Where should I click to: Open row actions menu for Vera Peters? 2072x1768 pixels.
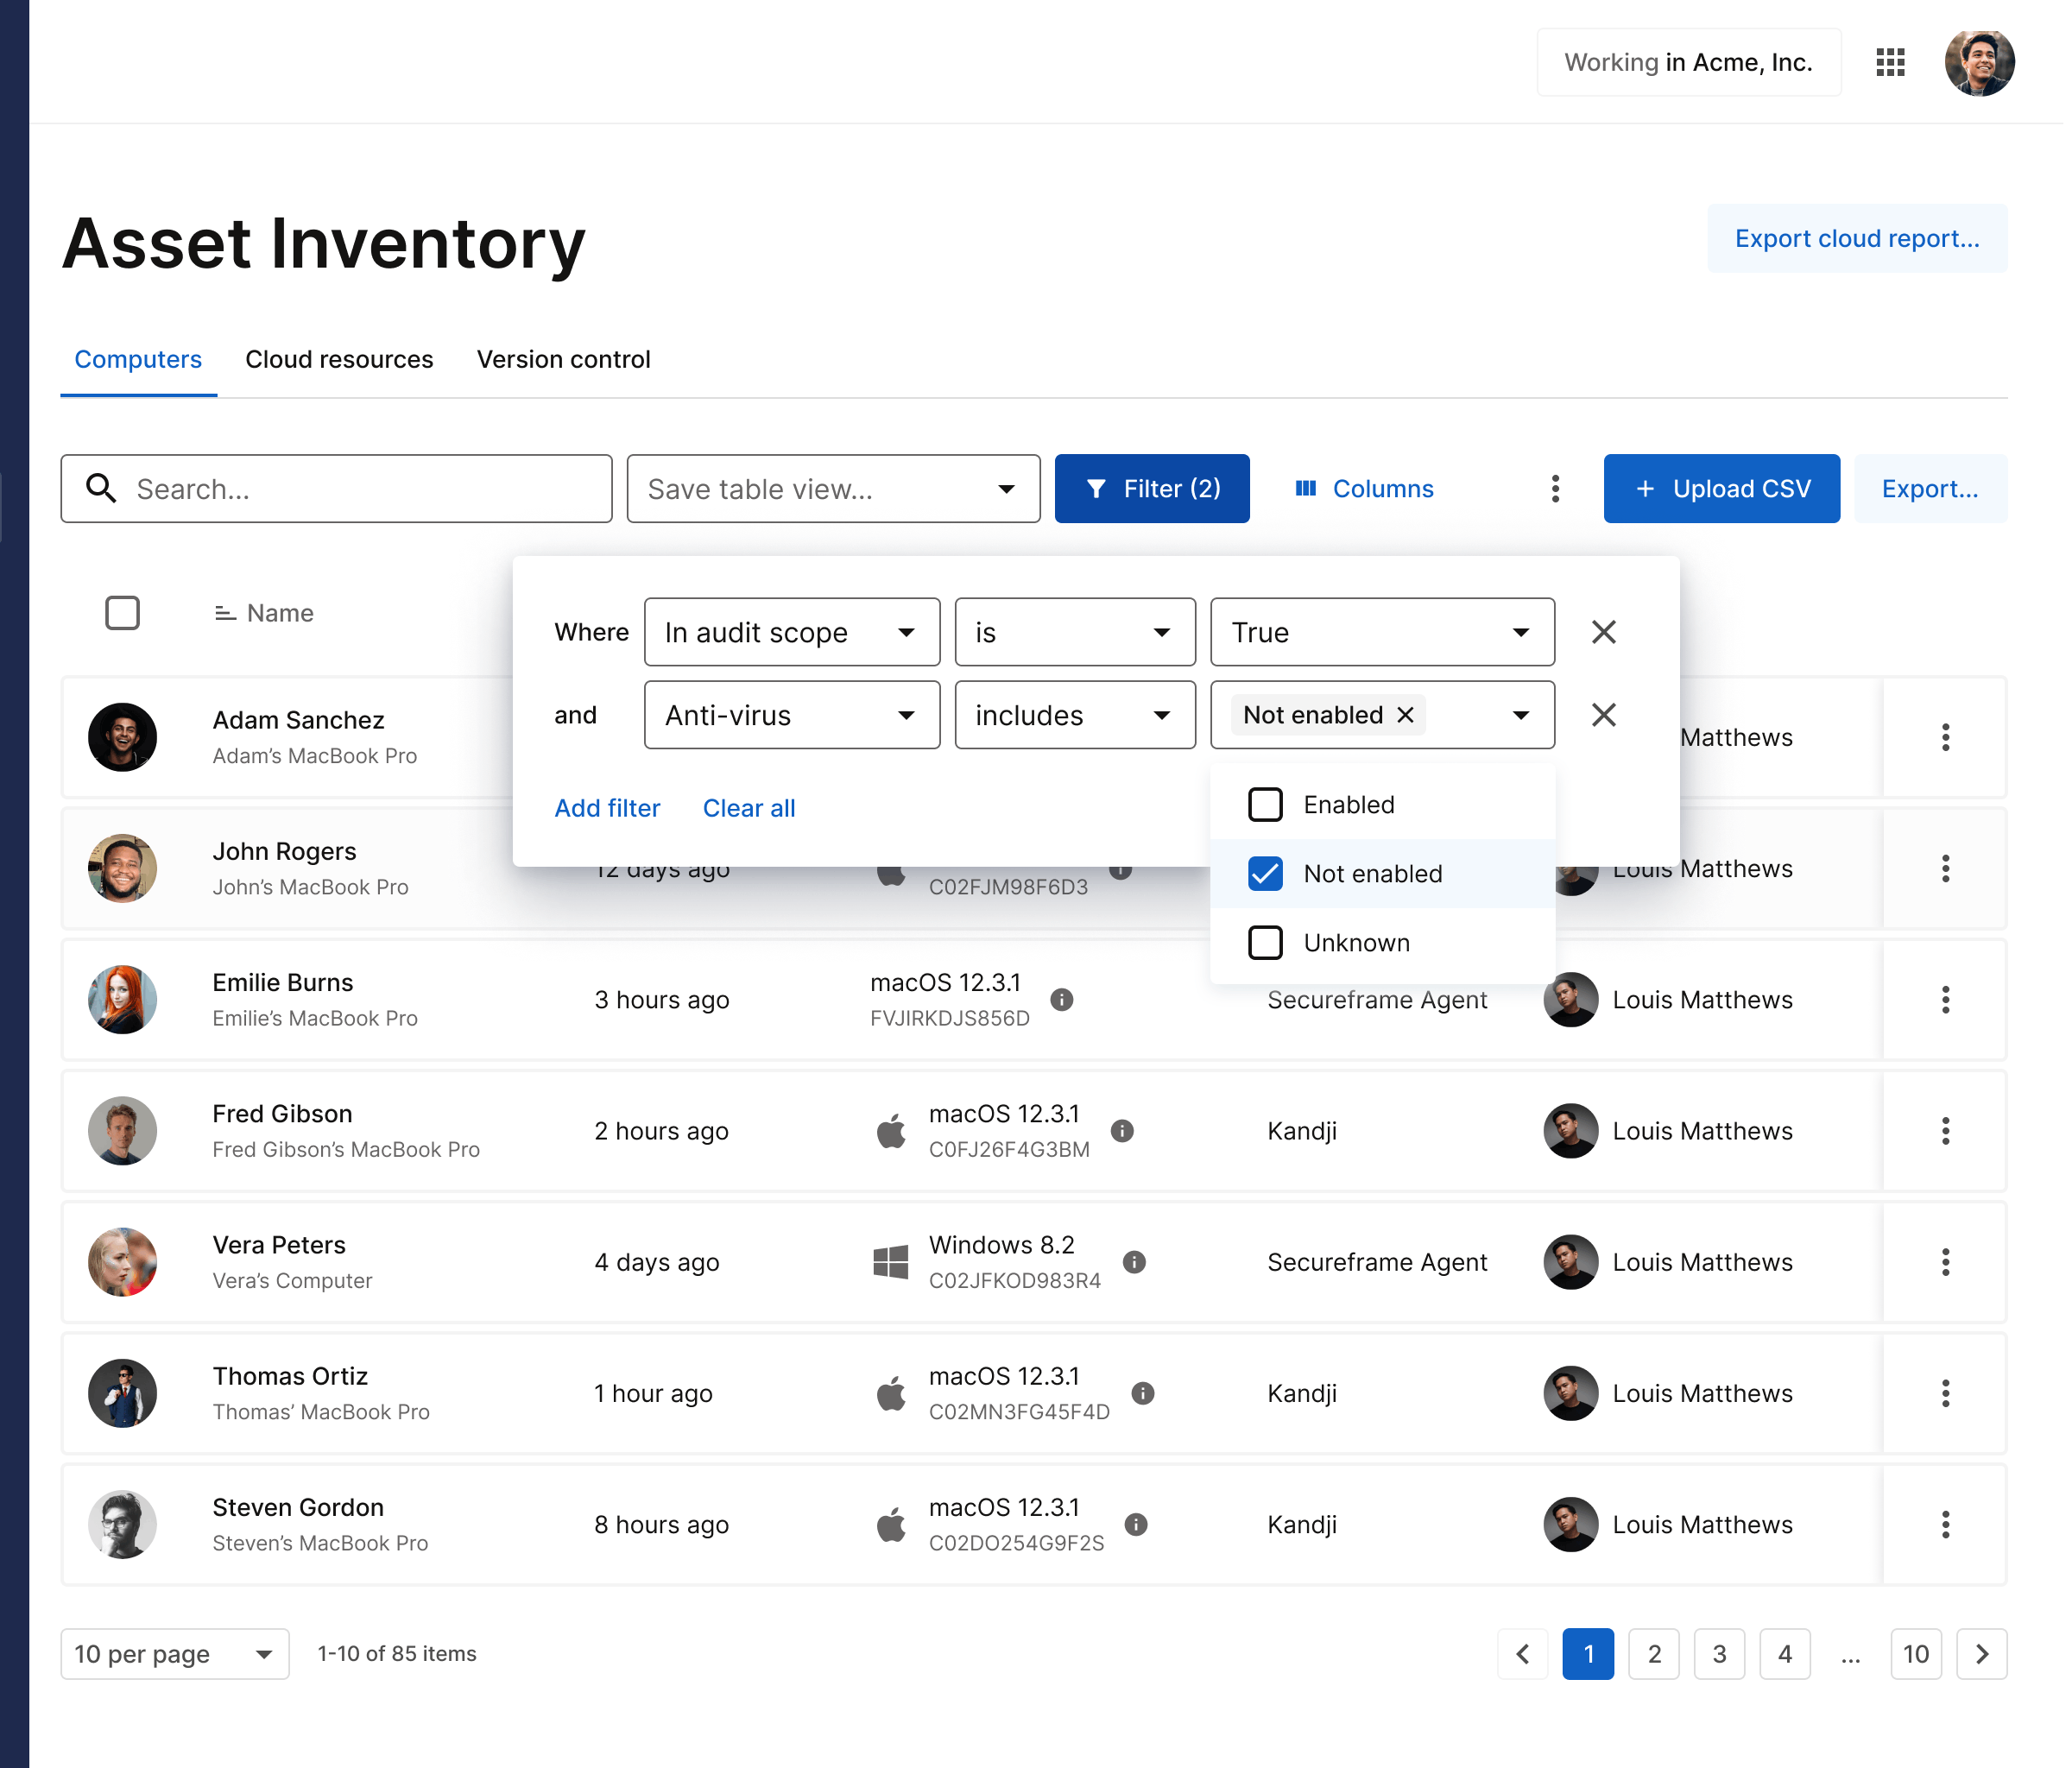click(x=1945, y=1262)
